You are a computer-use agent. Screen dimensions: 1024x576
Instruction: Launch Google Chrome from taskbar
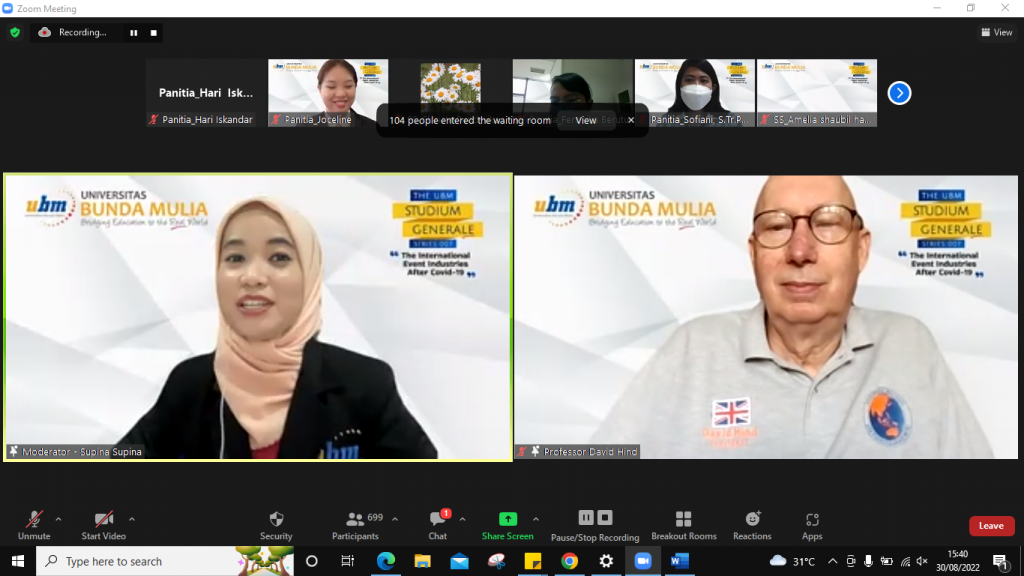click(x=569, y=561)
